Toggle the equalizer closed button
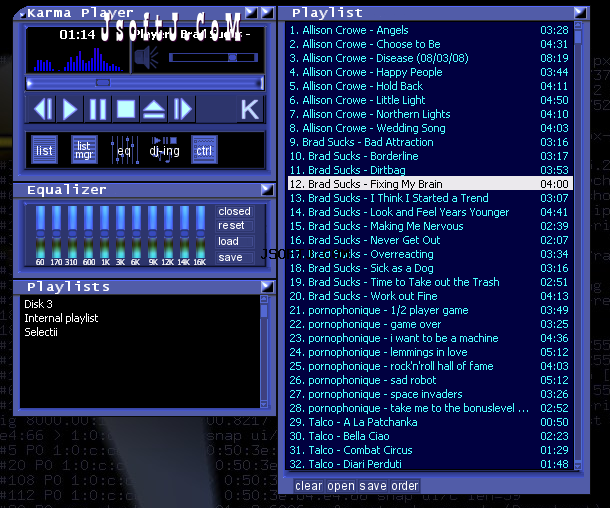Viewport: 610px width, 508px height. pos(235,211)
